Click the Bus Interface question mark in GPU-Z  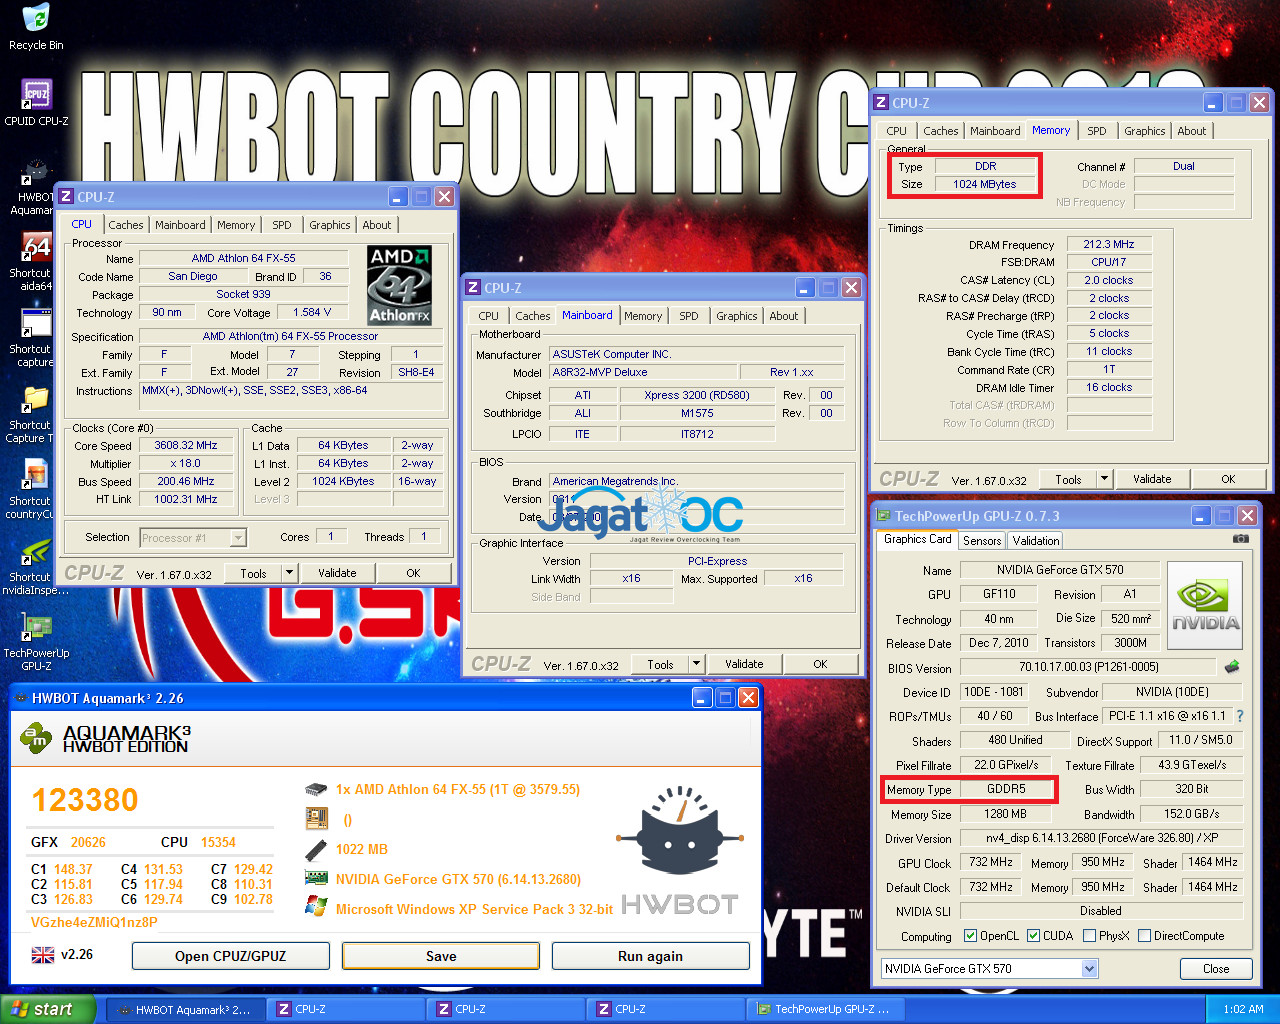1240,716
